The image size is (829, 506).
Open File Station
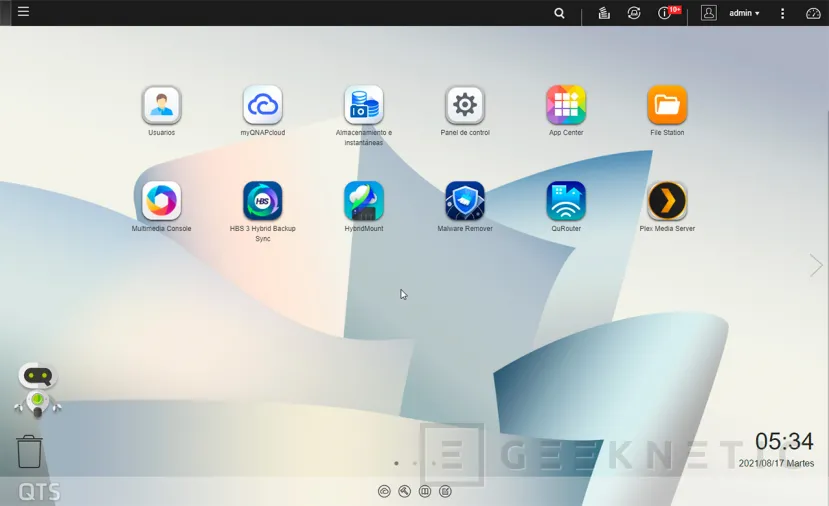(667, 105)
